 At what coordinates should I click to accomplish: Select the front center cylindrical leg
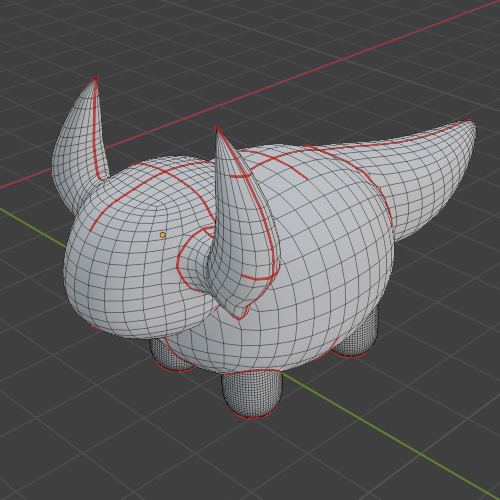[x=252, y=395]
